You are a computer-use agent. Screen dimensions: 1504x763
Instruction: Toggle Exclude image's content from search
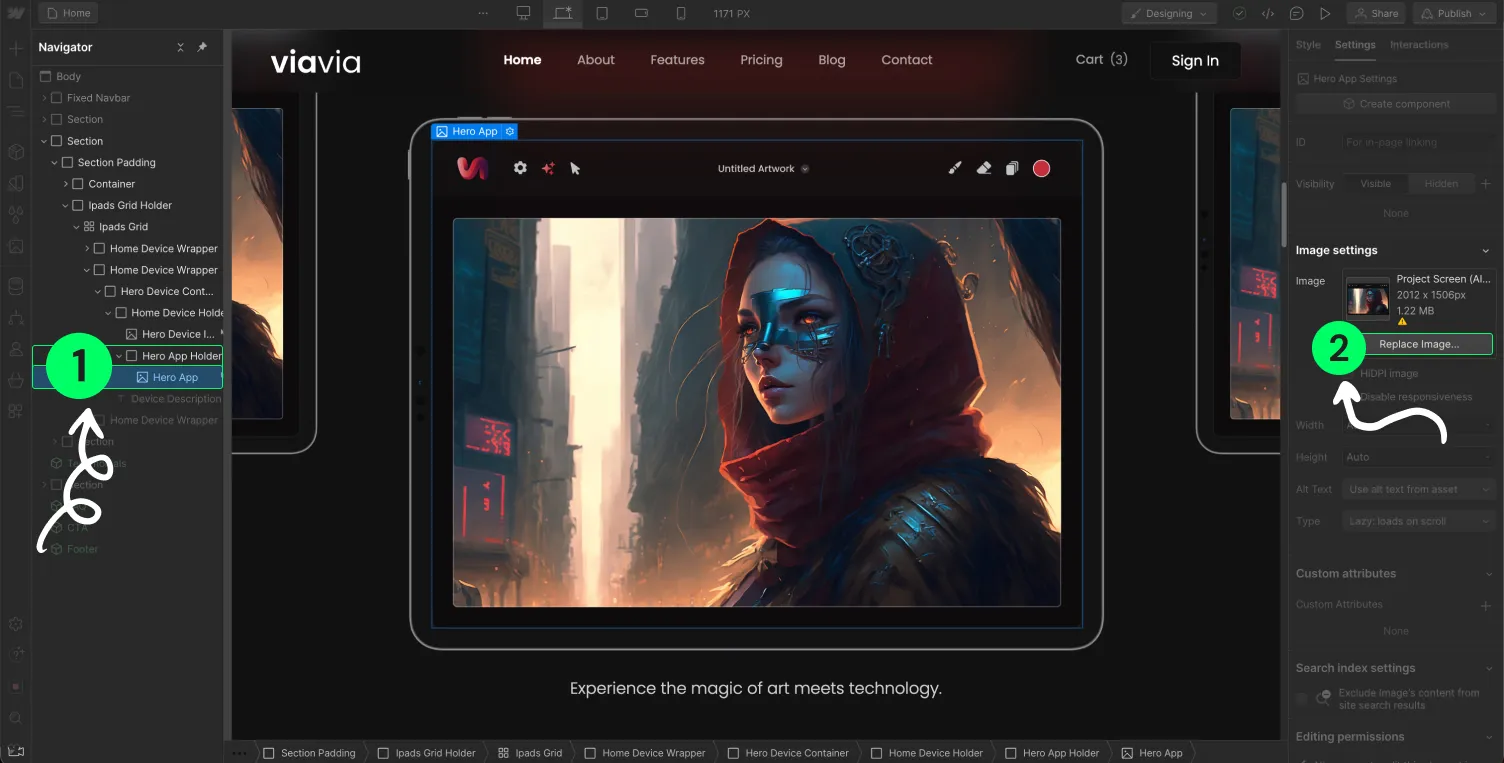[x=1302, y=698]
